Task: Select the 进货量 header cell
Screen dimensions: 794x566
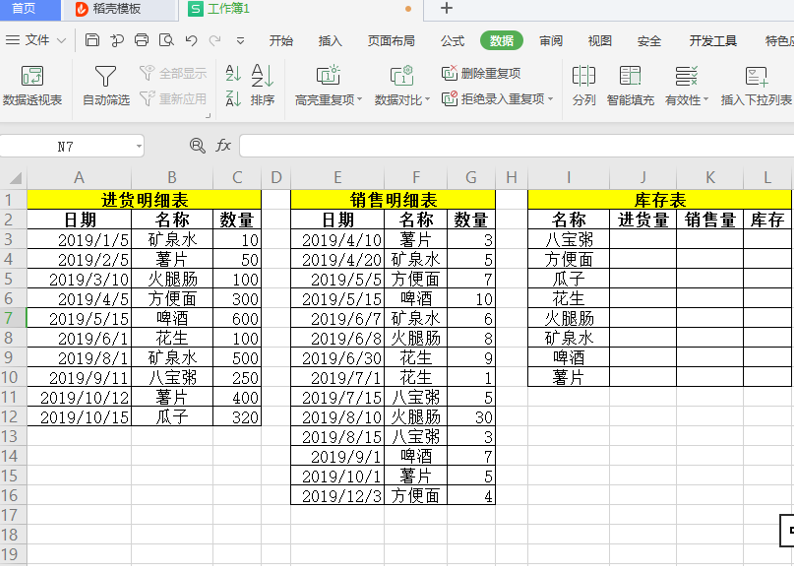Action: tap(643, 220)
